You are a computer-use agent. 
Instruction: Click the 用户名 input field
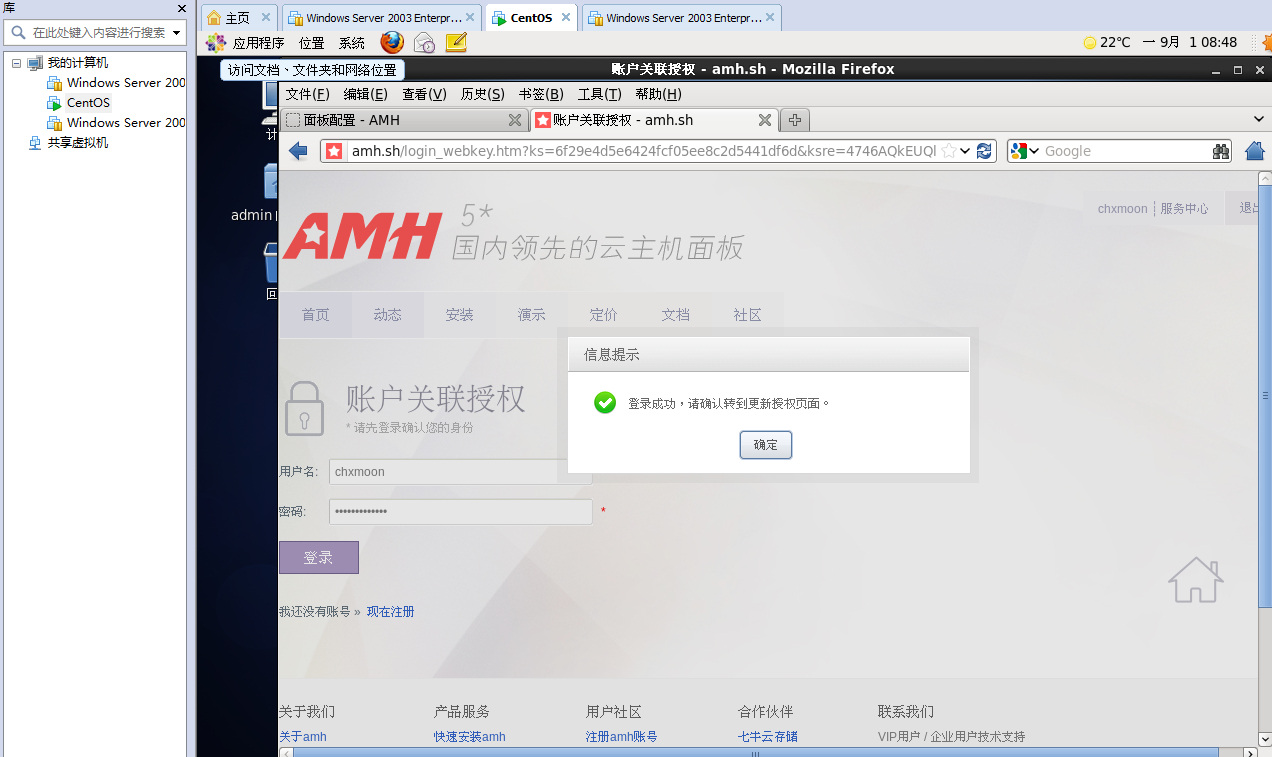pos(460,472)
